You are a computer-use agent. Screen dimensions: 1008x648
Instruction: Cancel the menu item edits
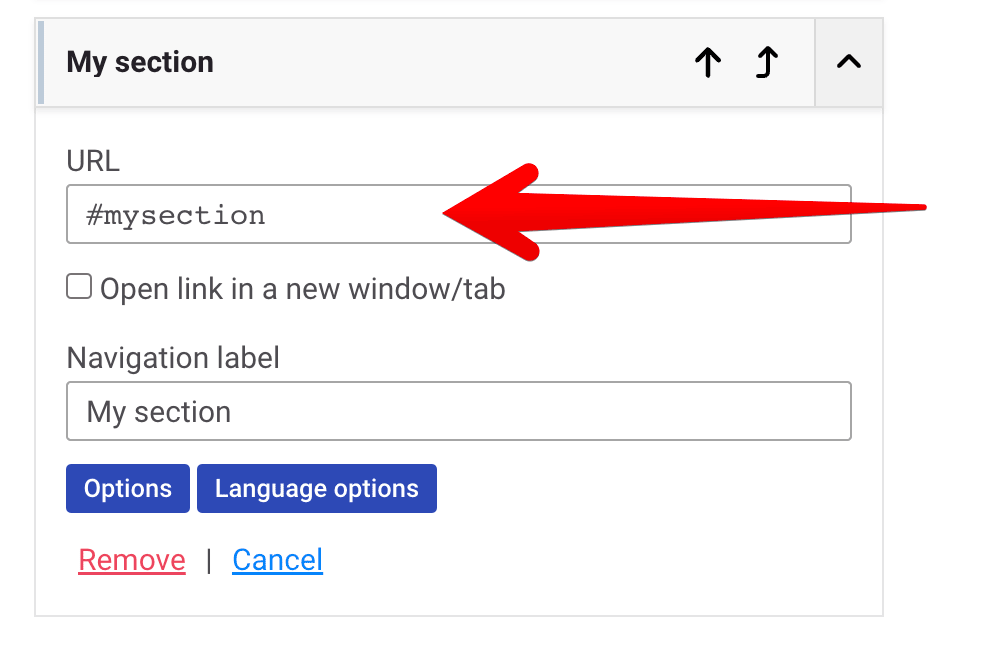click(x=278, y=560)
